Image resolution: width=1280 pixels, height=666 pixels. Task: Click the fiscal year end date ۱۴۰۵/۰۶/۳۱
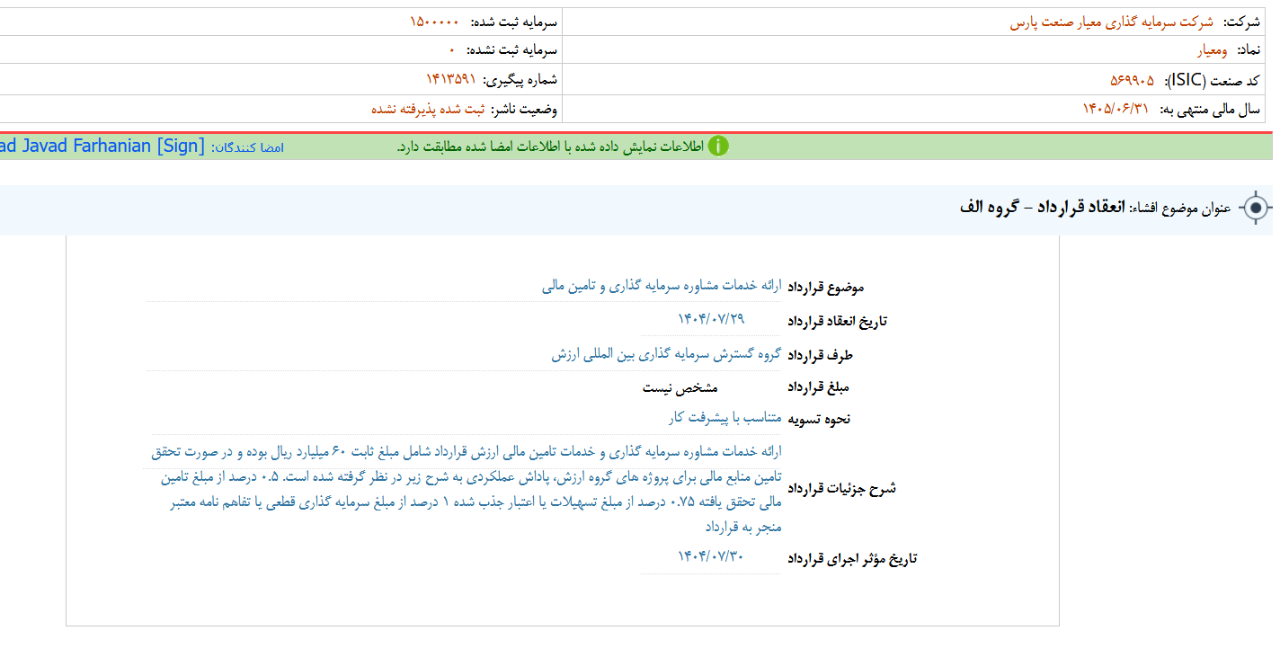pos(1115,108)
